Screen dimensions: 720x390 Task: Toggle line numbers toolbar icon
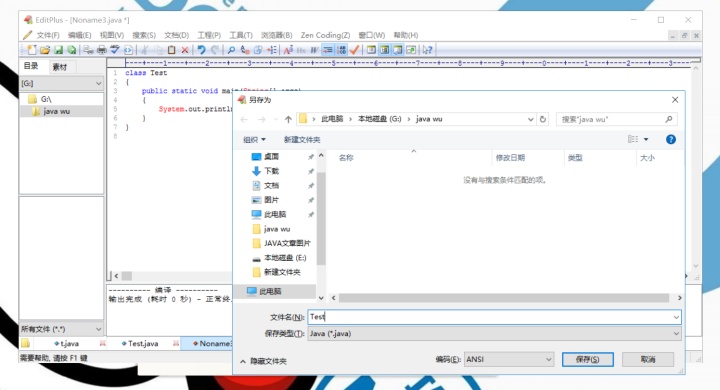click(341, 50)
